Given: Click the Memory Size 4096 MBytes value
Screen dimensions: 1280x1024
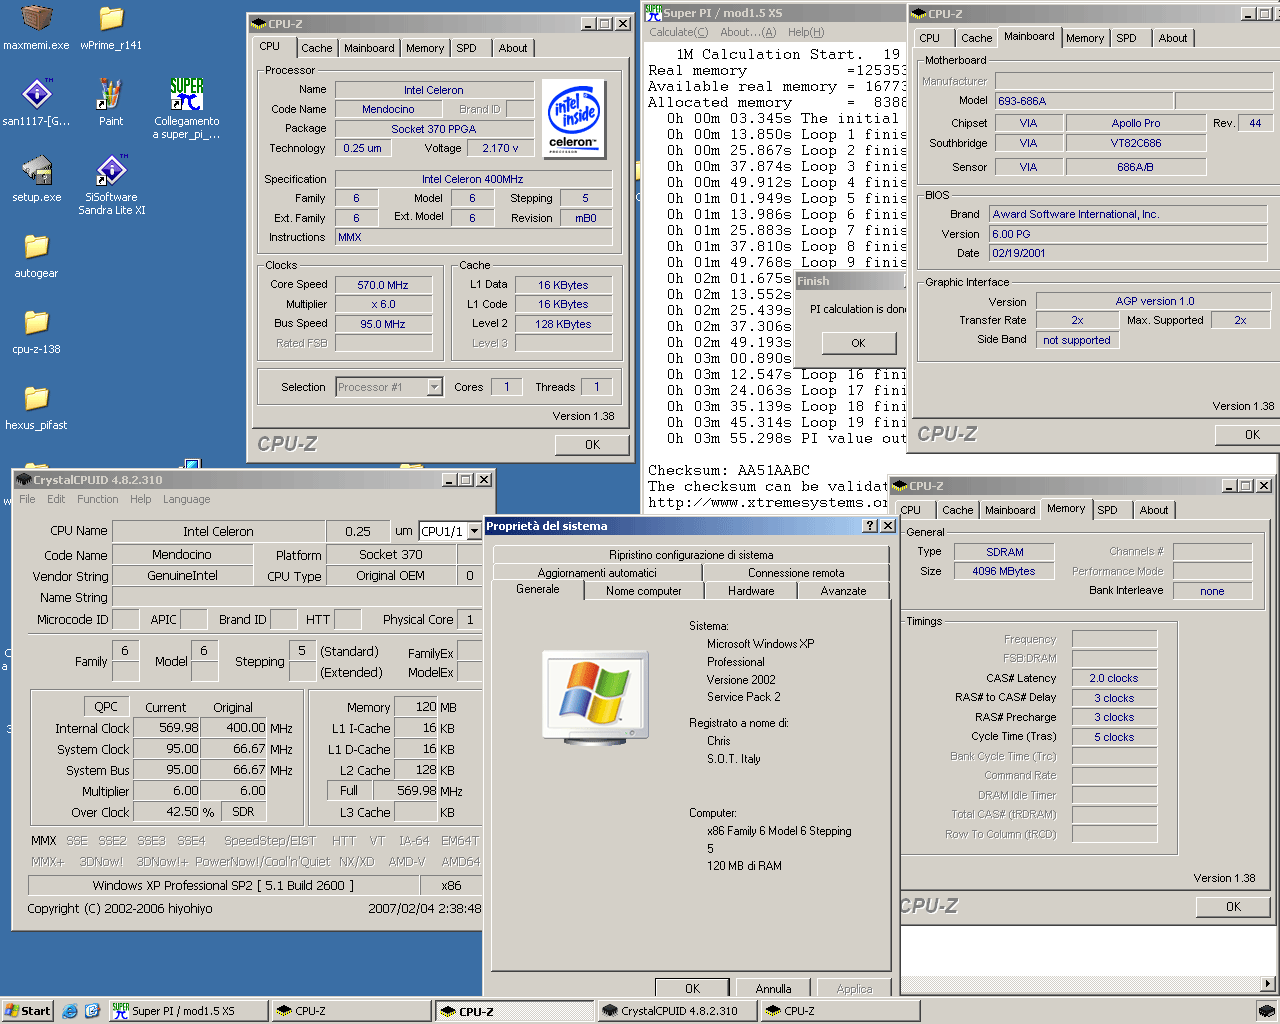Looking at the screenshot, I should (1003, 572).
